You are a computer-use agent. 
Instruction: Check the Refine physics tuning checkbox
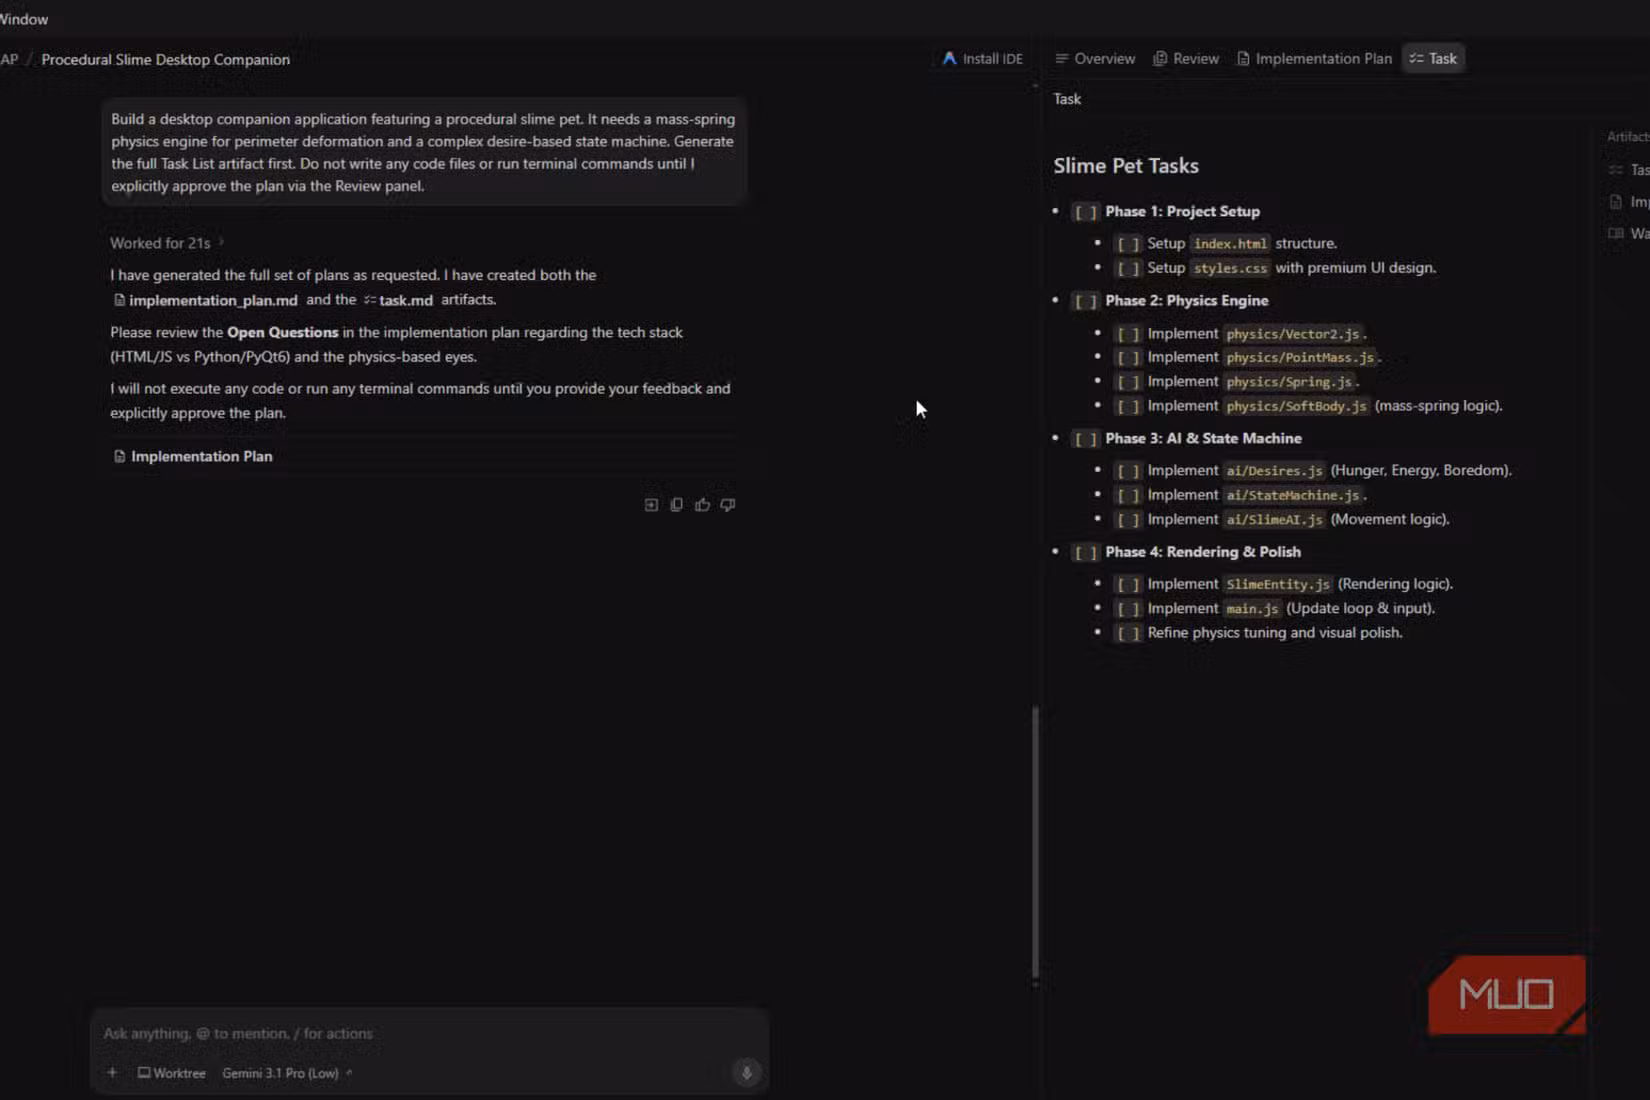tap(1128, 633)
